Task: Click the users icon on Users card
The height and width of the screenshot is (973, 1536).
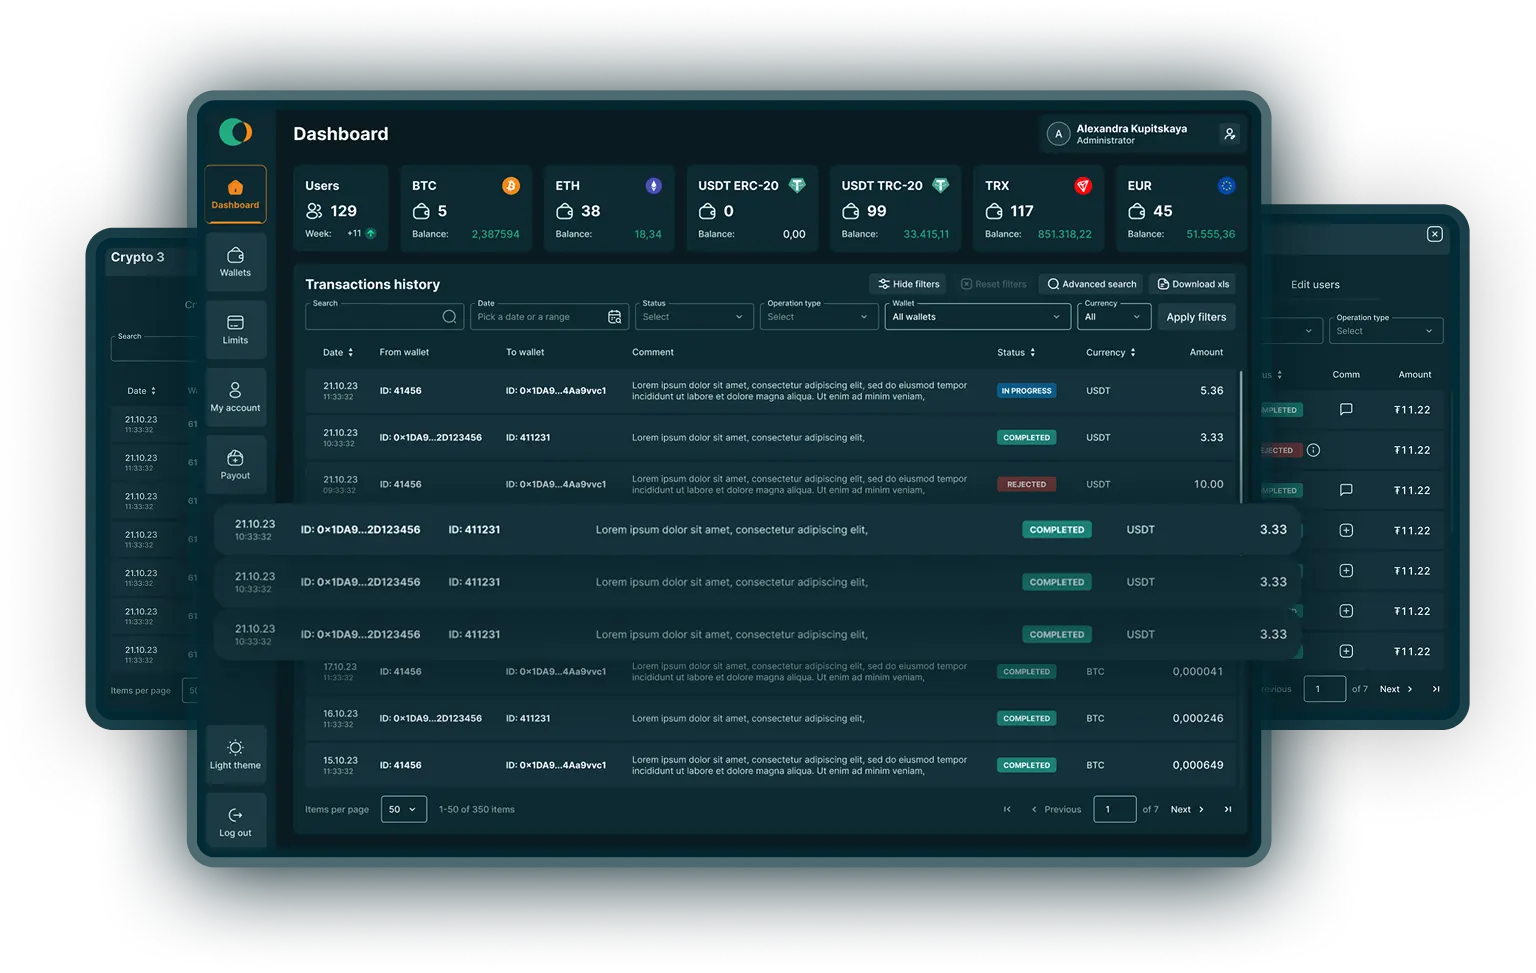Action: coord(314,211)
